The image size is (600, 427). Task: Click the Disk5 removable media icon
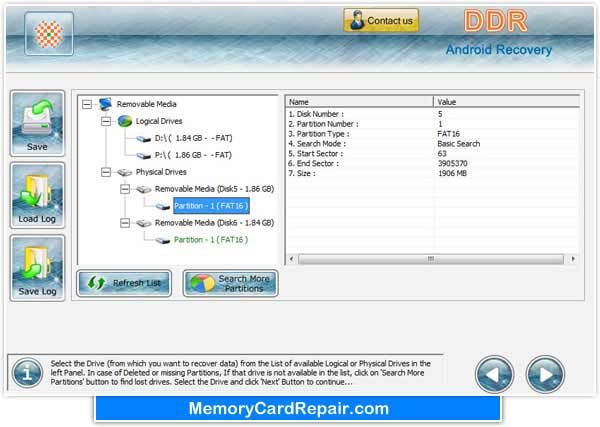(144, 189)
